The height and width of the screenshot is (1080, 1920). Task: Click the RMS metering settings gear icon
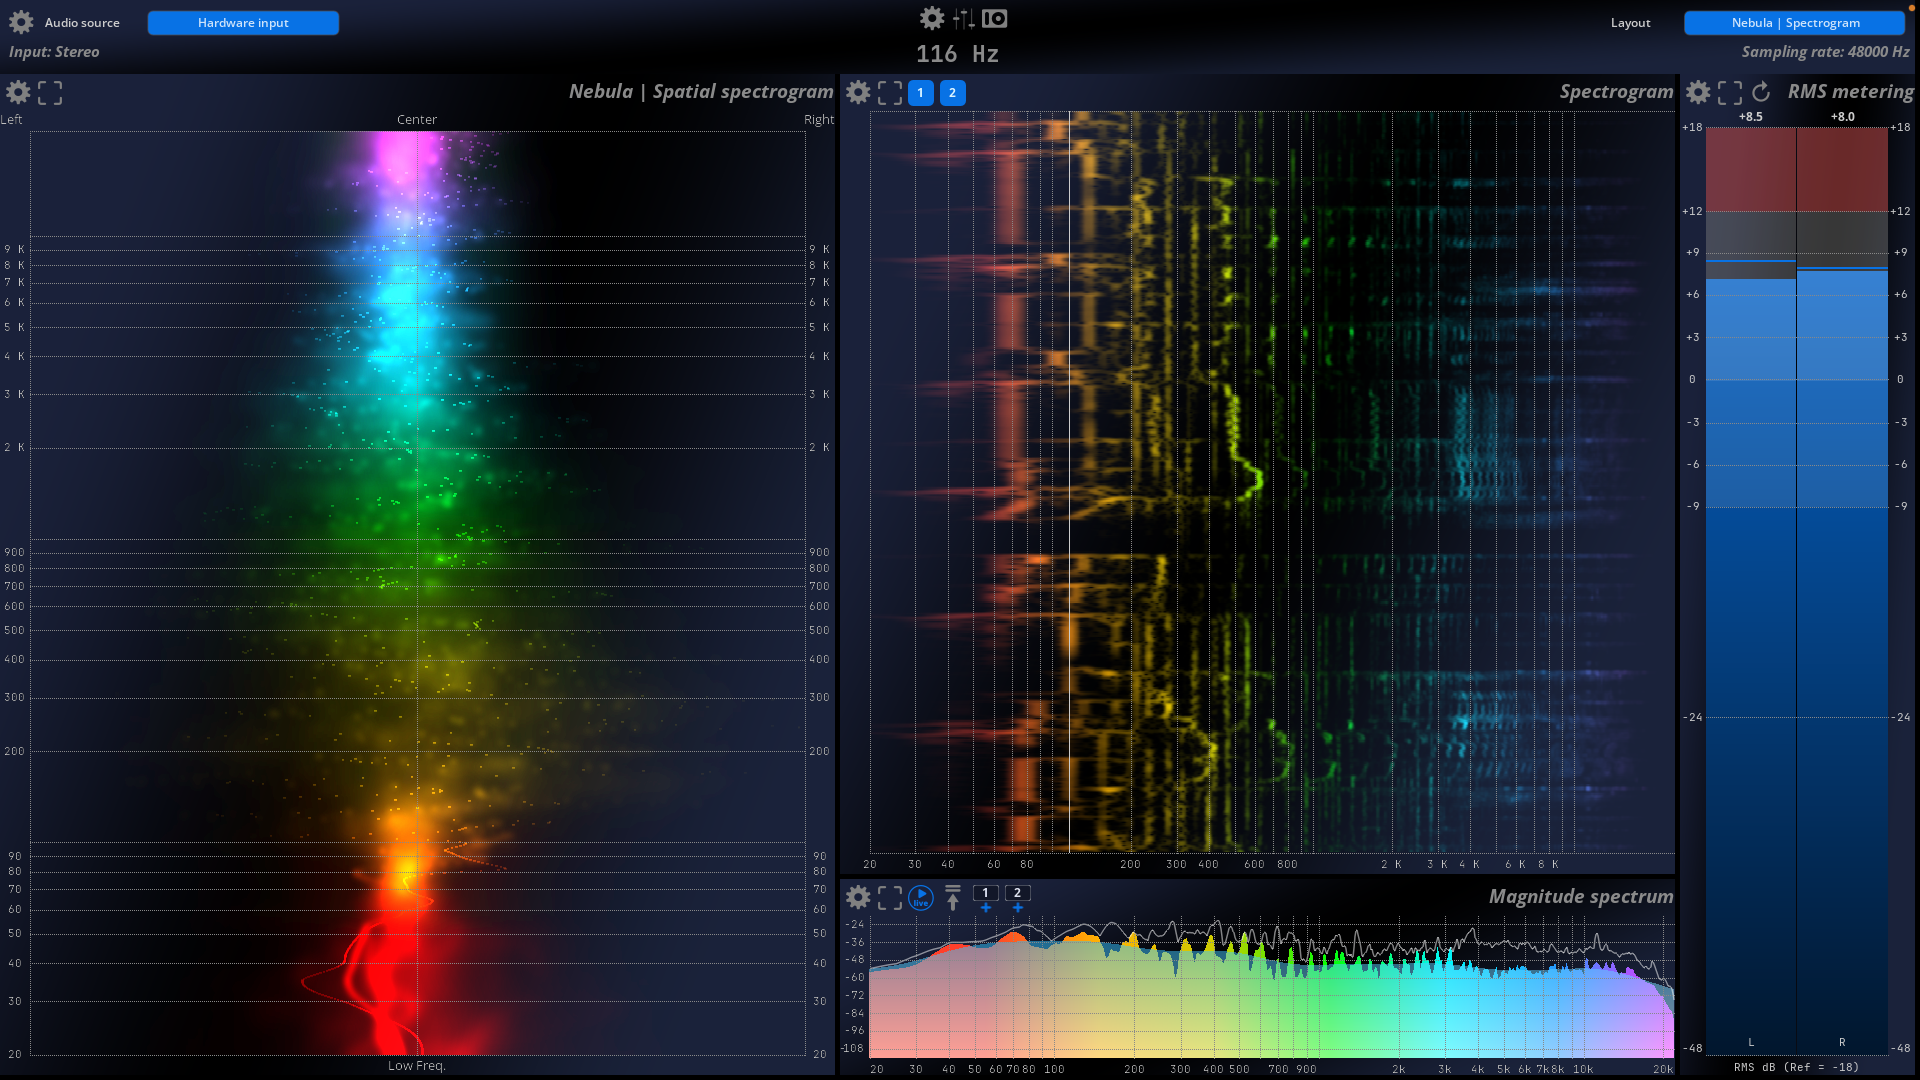click(x=1700, y=91)
